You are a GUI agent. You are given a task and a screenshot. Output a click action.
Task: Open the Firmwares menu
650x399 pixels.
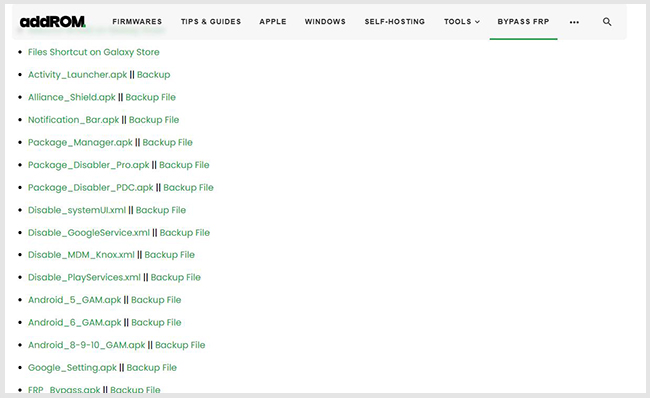click(x=137, y=22)
